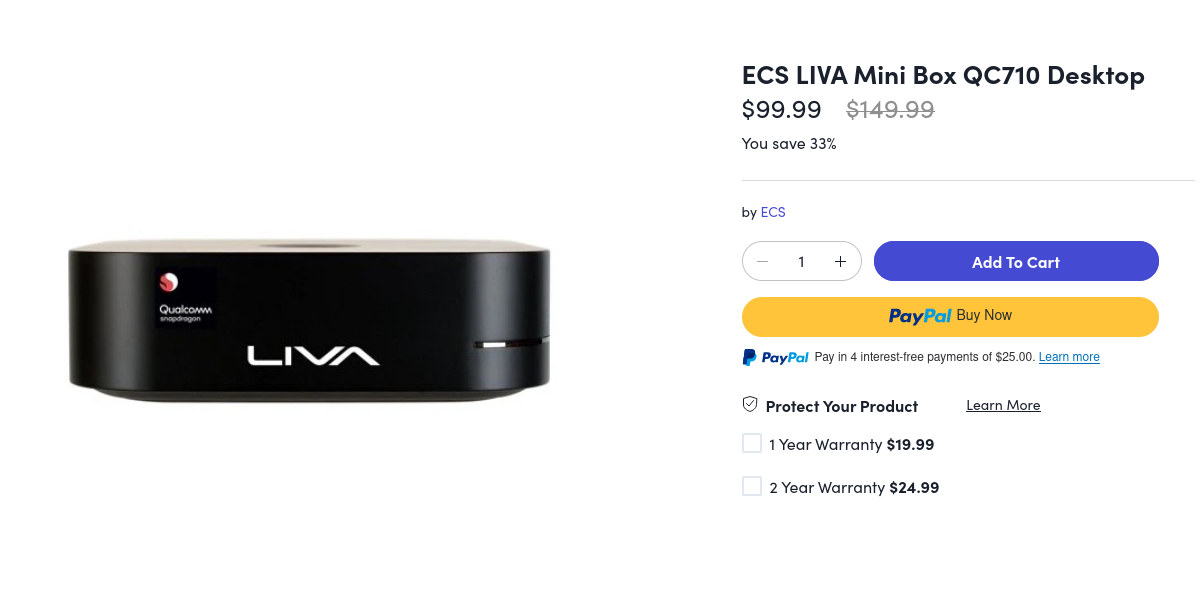1200x600 pixels.
Task: Click the crossed-out $149.99 original price
Action: (890, 109)
